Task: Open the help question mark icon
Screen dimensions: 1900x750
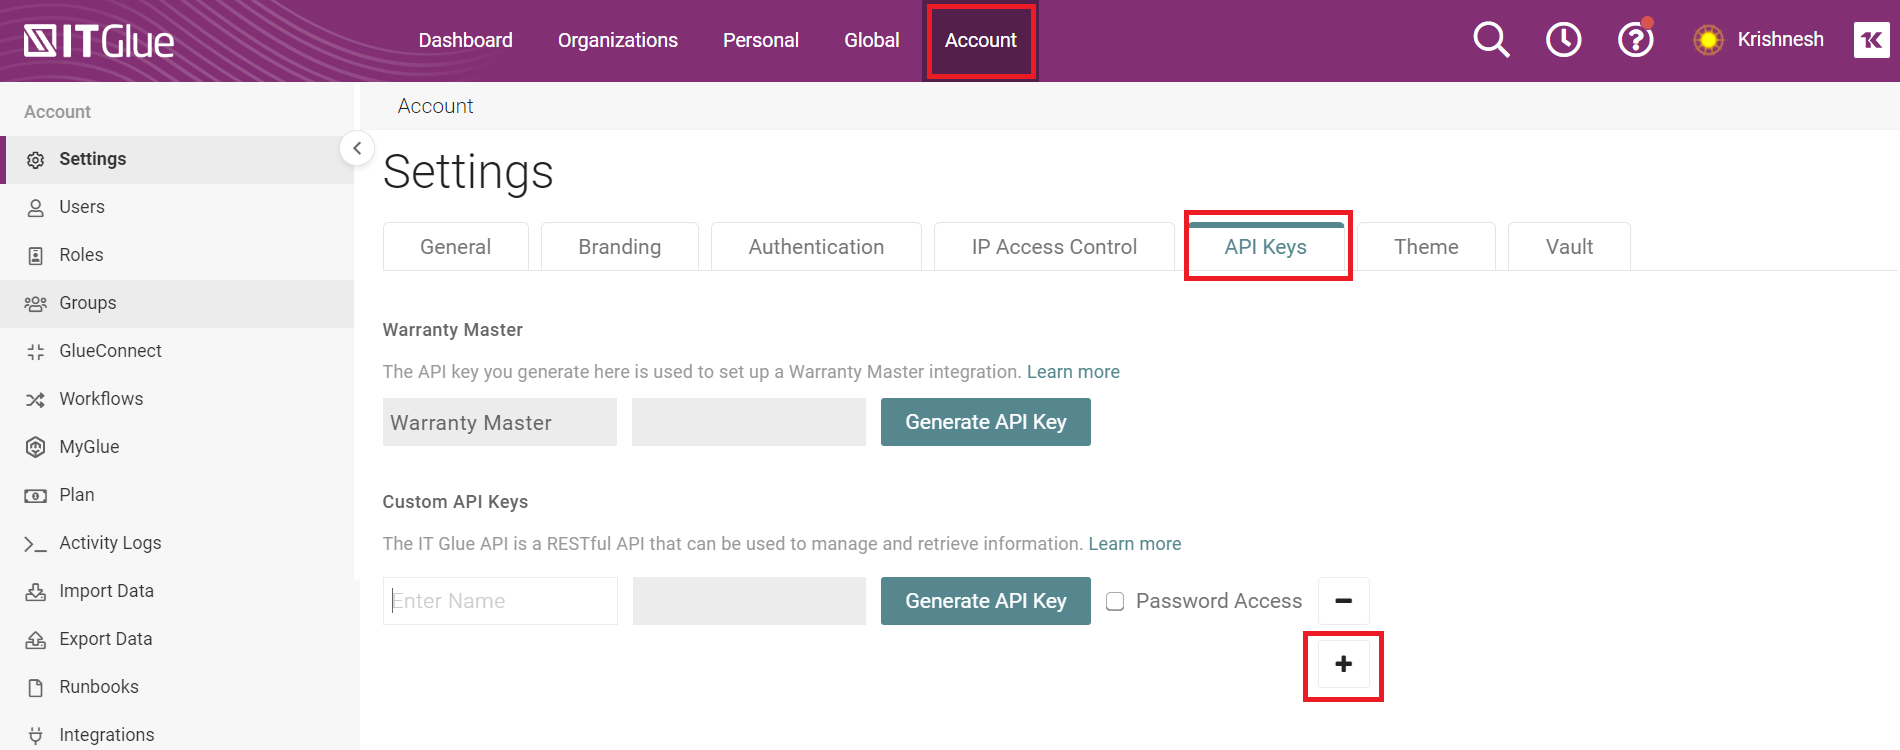Action: pos(1636,40)
